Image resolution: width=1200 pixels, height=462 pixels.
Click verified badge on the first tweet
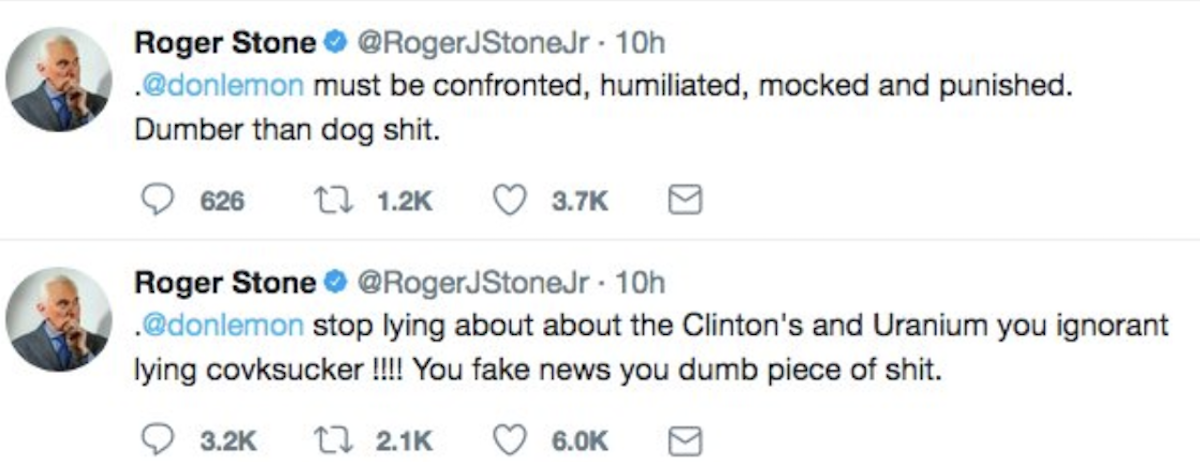point(337,43)
